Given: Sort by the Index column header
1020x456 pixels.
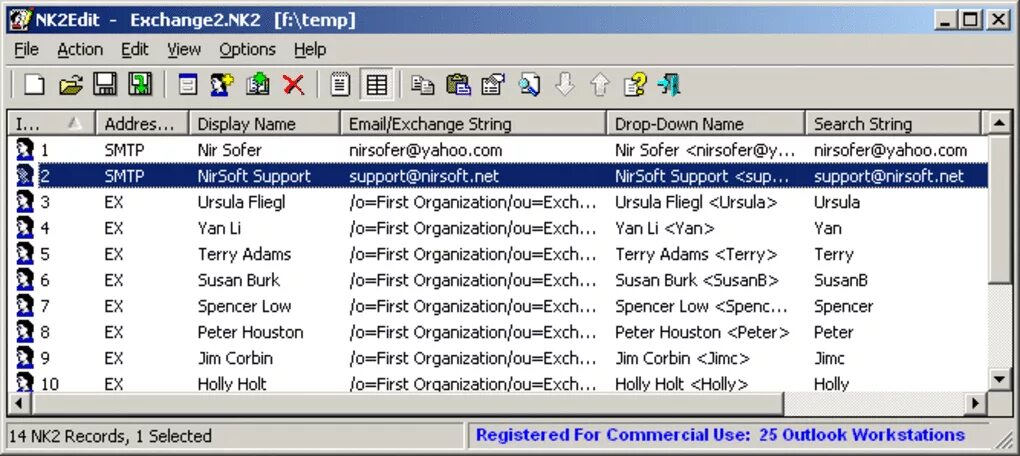Looking at the screenshot, I should click(x=51, y=124).
